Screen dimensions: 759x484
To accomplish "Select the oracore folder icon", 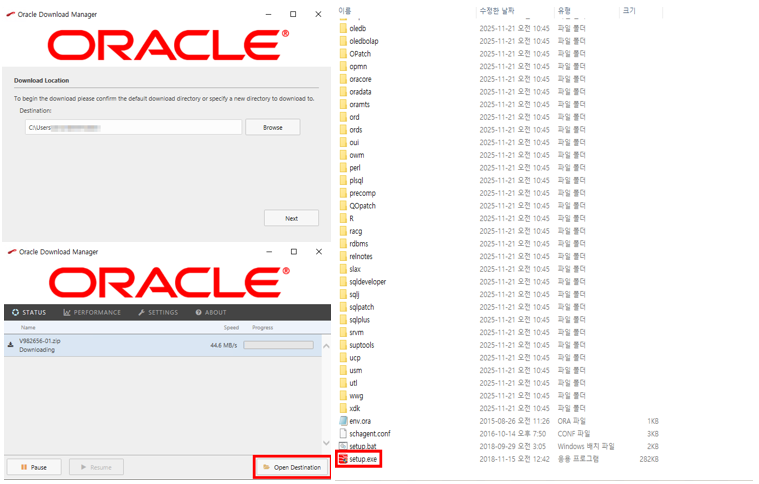I will [343, 79].
